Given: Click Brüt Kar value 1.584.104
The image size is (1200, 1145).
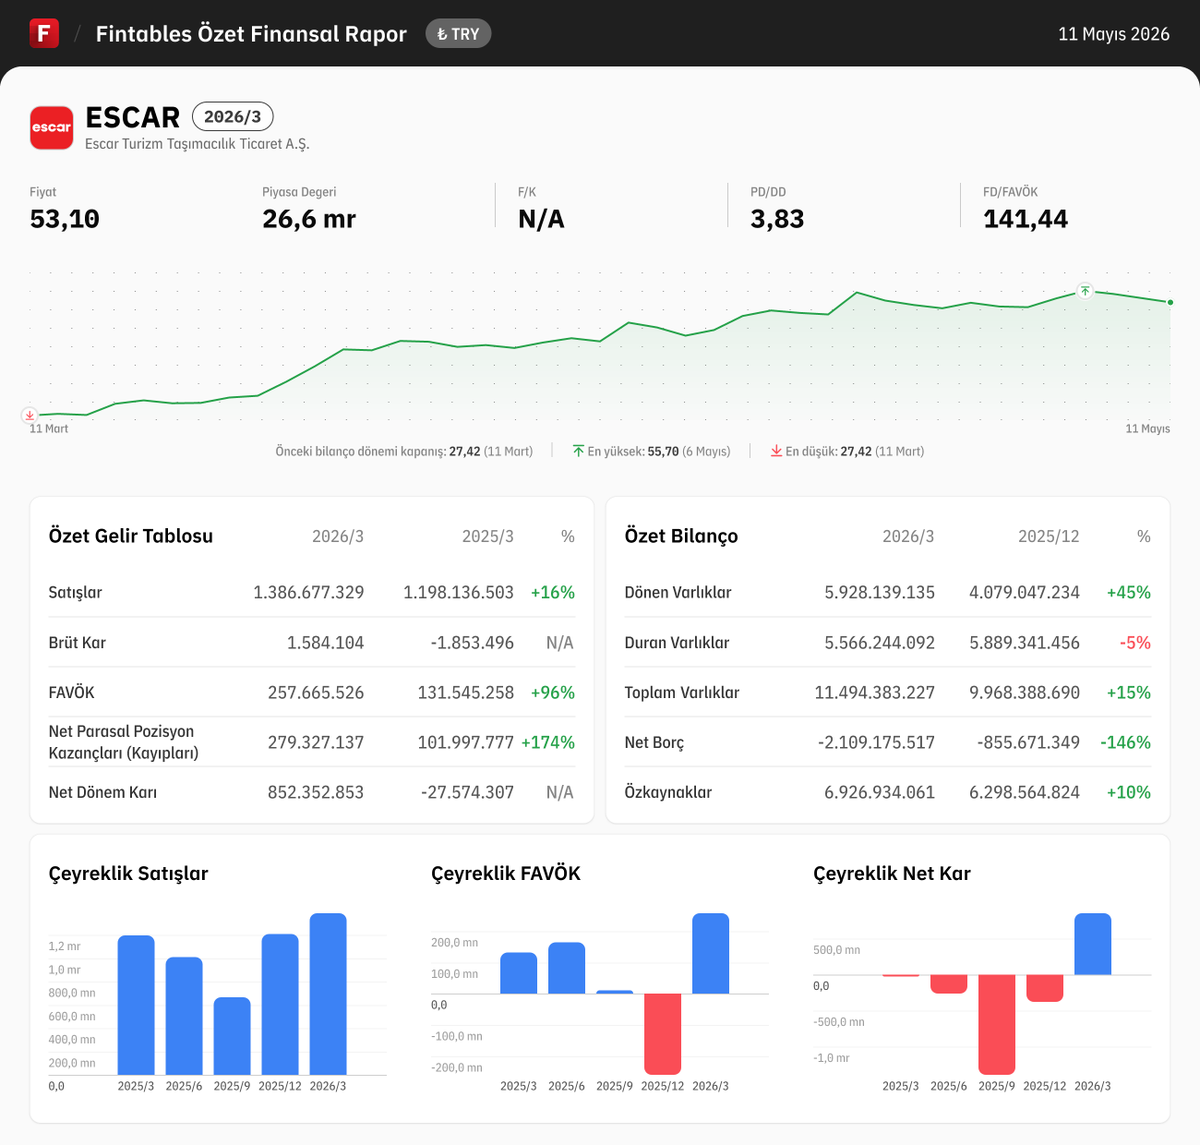Looking at the screenshot, I should pos(325,642).
